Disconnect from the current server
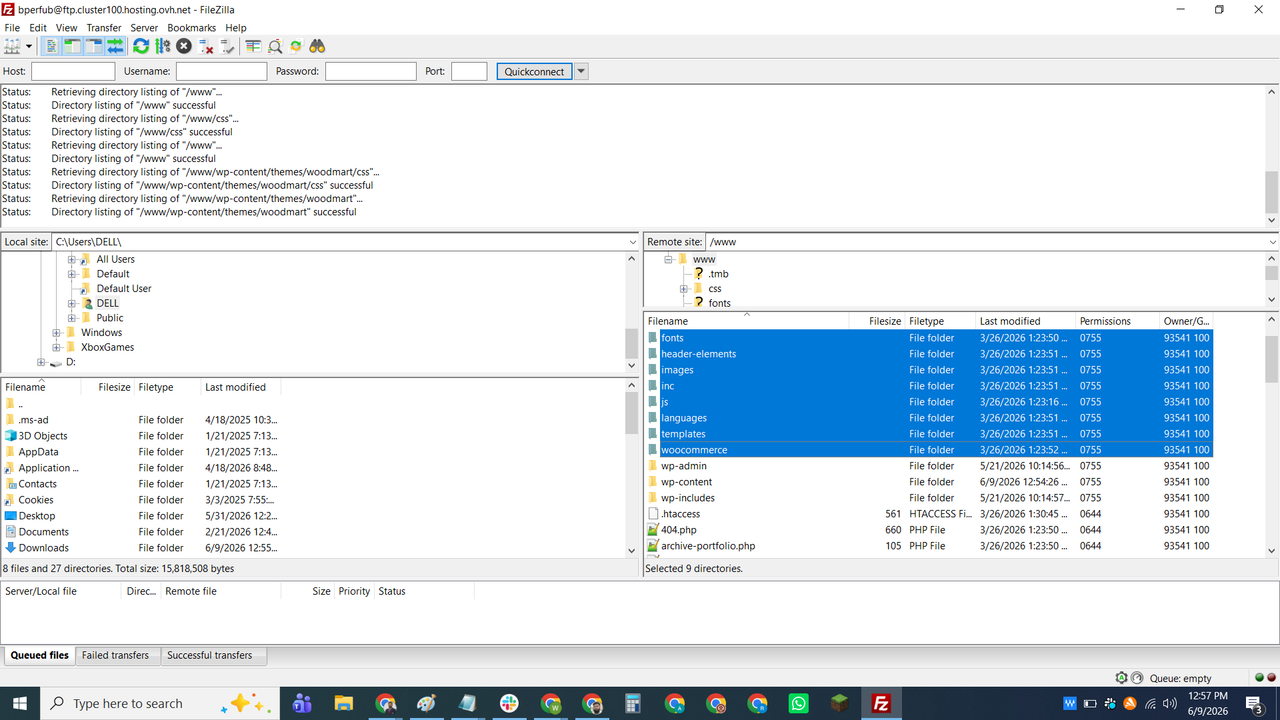1280x720 pixels. coord(206,46)
